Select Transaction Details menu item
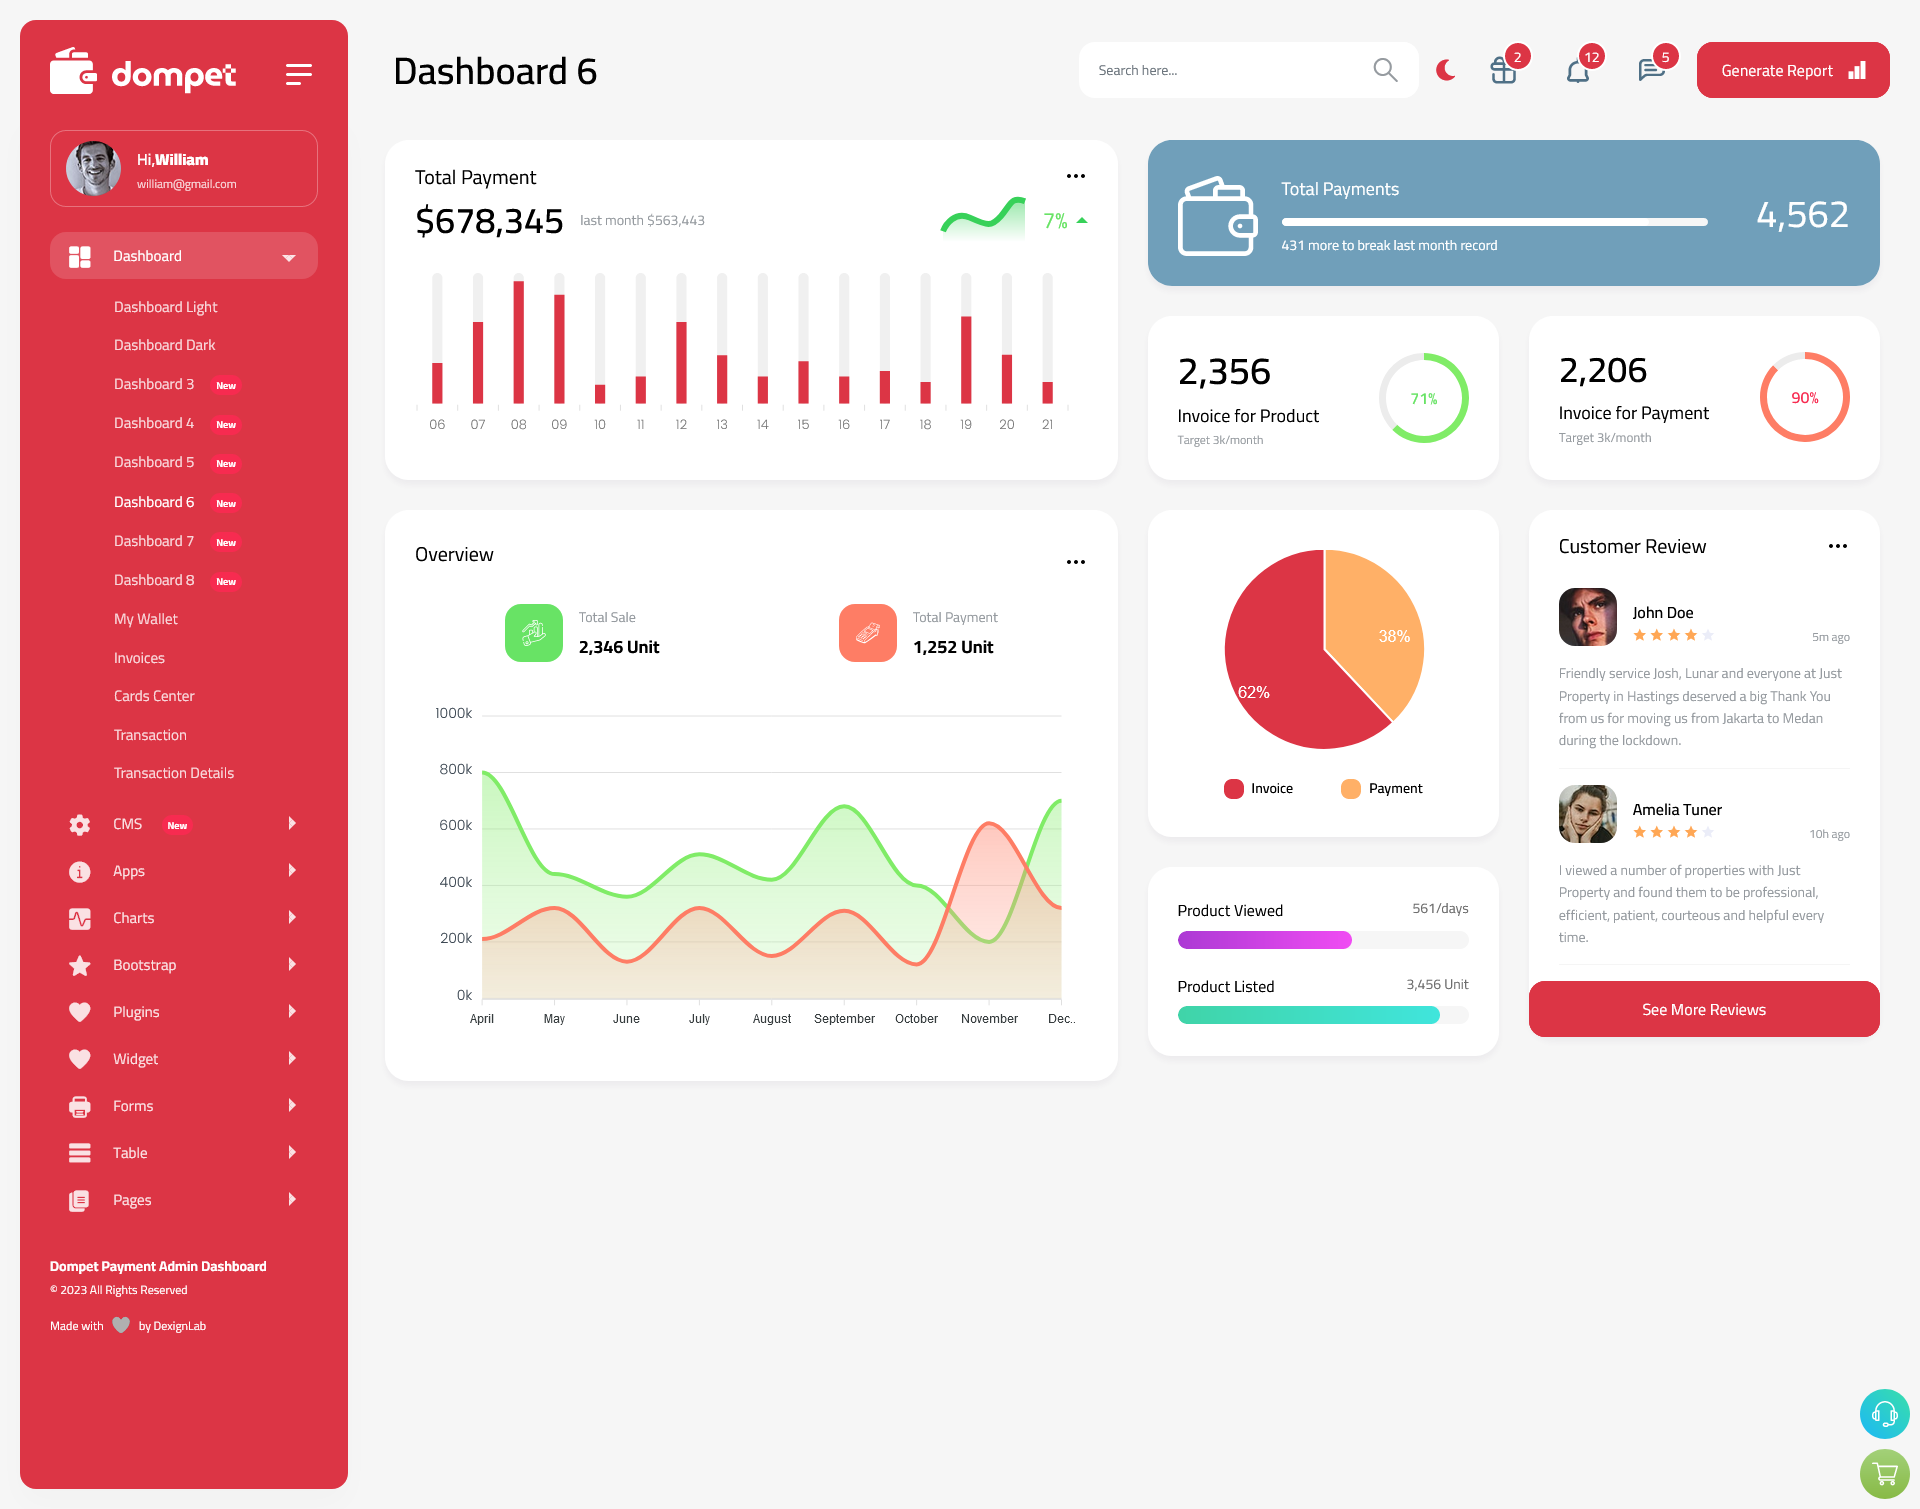Screen dimensions: 1920x1509 tap(173, 772)
